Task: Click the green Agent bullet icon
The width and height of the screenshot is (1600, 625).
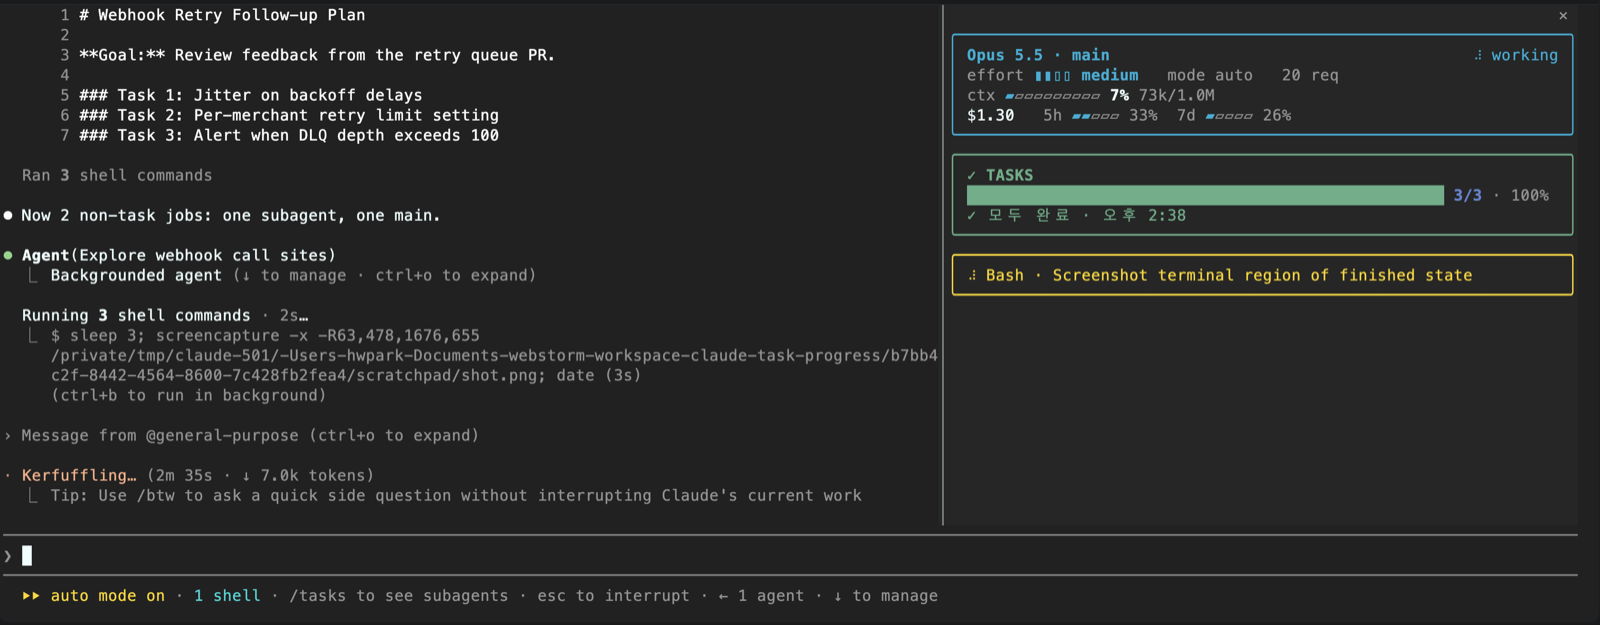Action: pyautogui.click(x=8, y=255)
